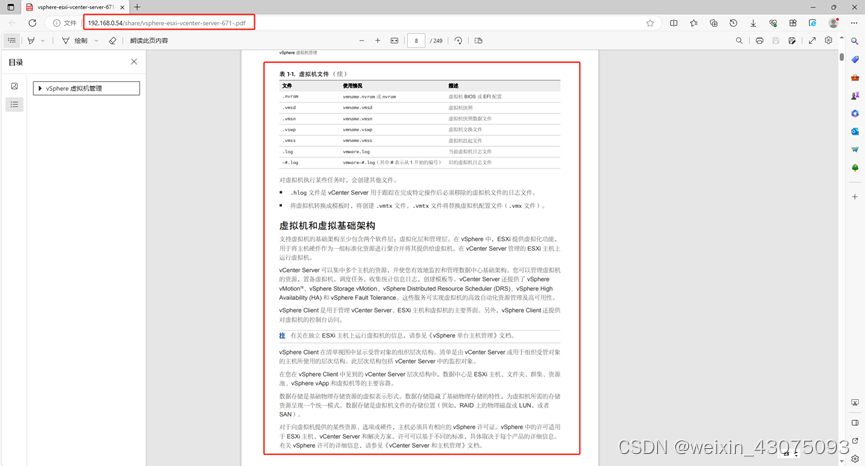
Task: Select the highlight tool in PDF toolbar
Action: (x=31, y=40)
